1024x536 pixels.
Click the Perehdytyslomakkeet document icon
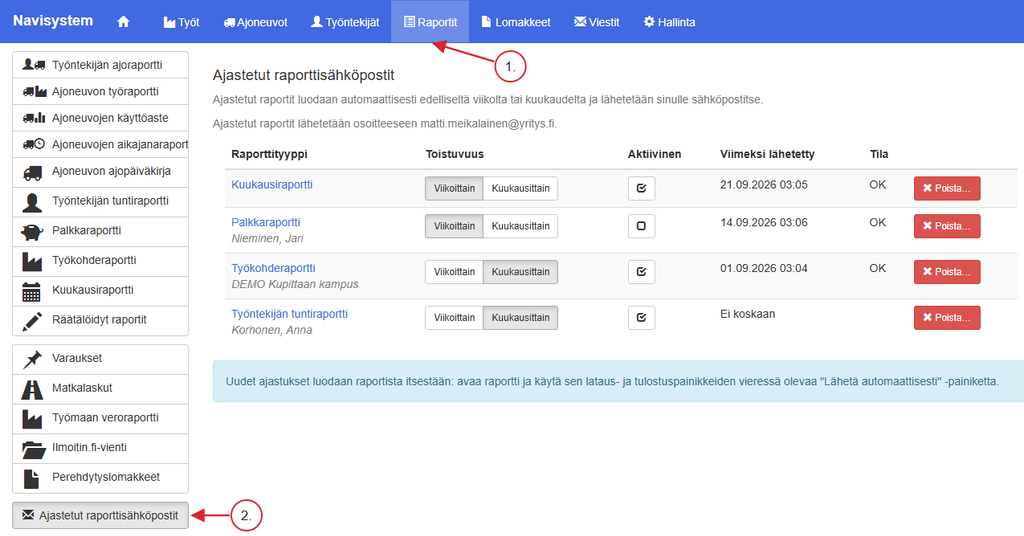(31, 478)
